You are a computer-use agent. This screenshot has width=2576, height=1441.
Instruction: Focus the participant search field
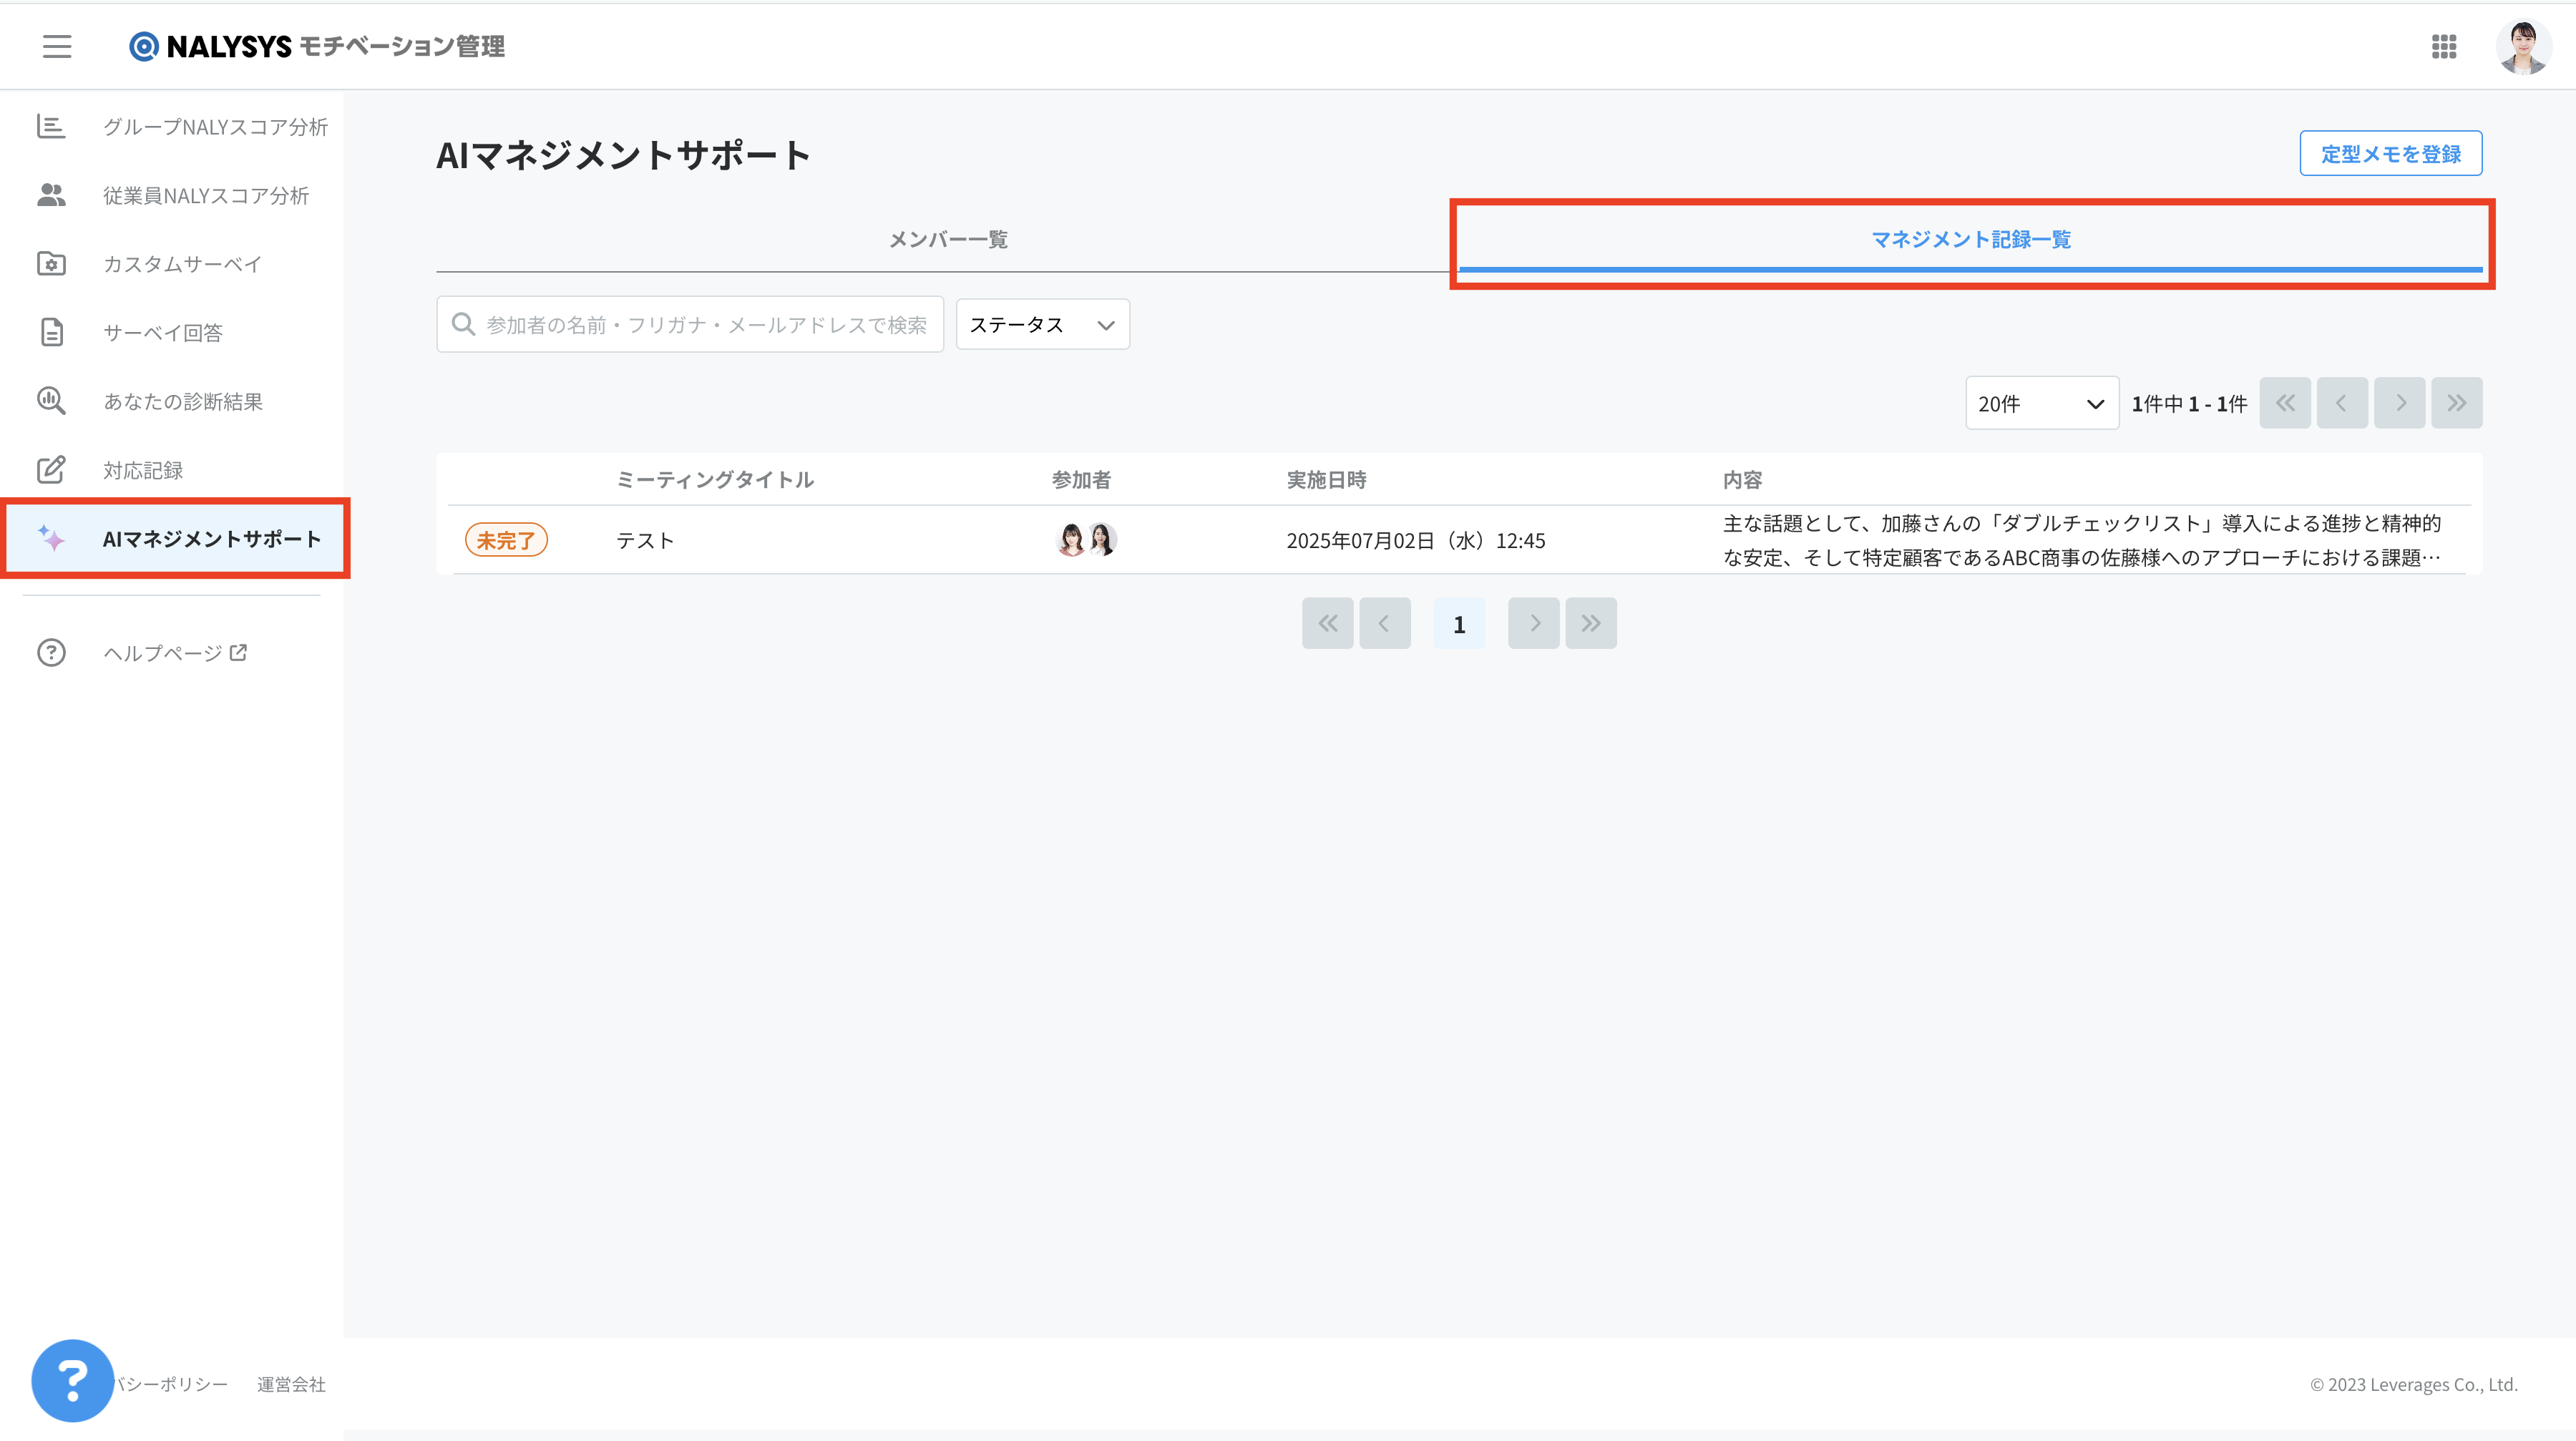pyautogui.click(x=690, y=324)
